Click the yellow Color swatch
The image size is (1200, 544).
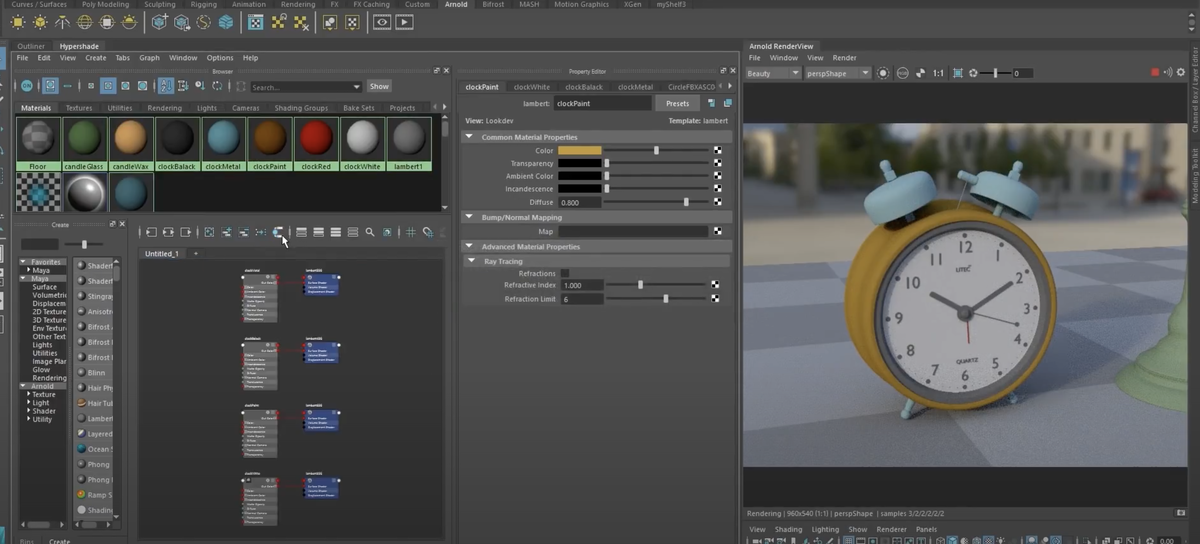click(580, 150)
